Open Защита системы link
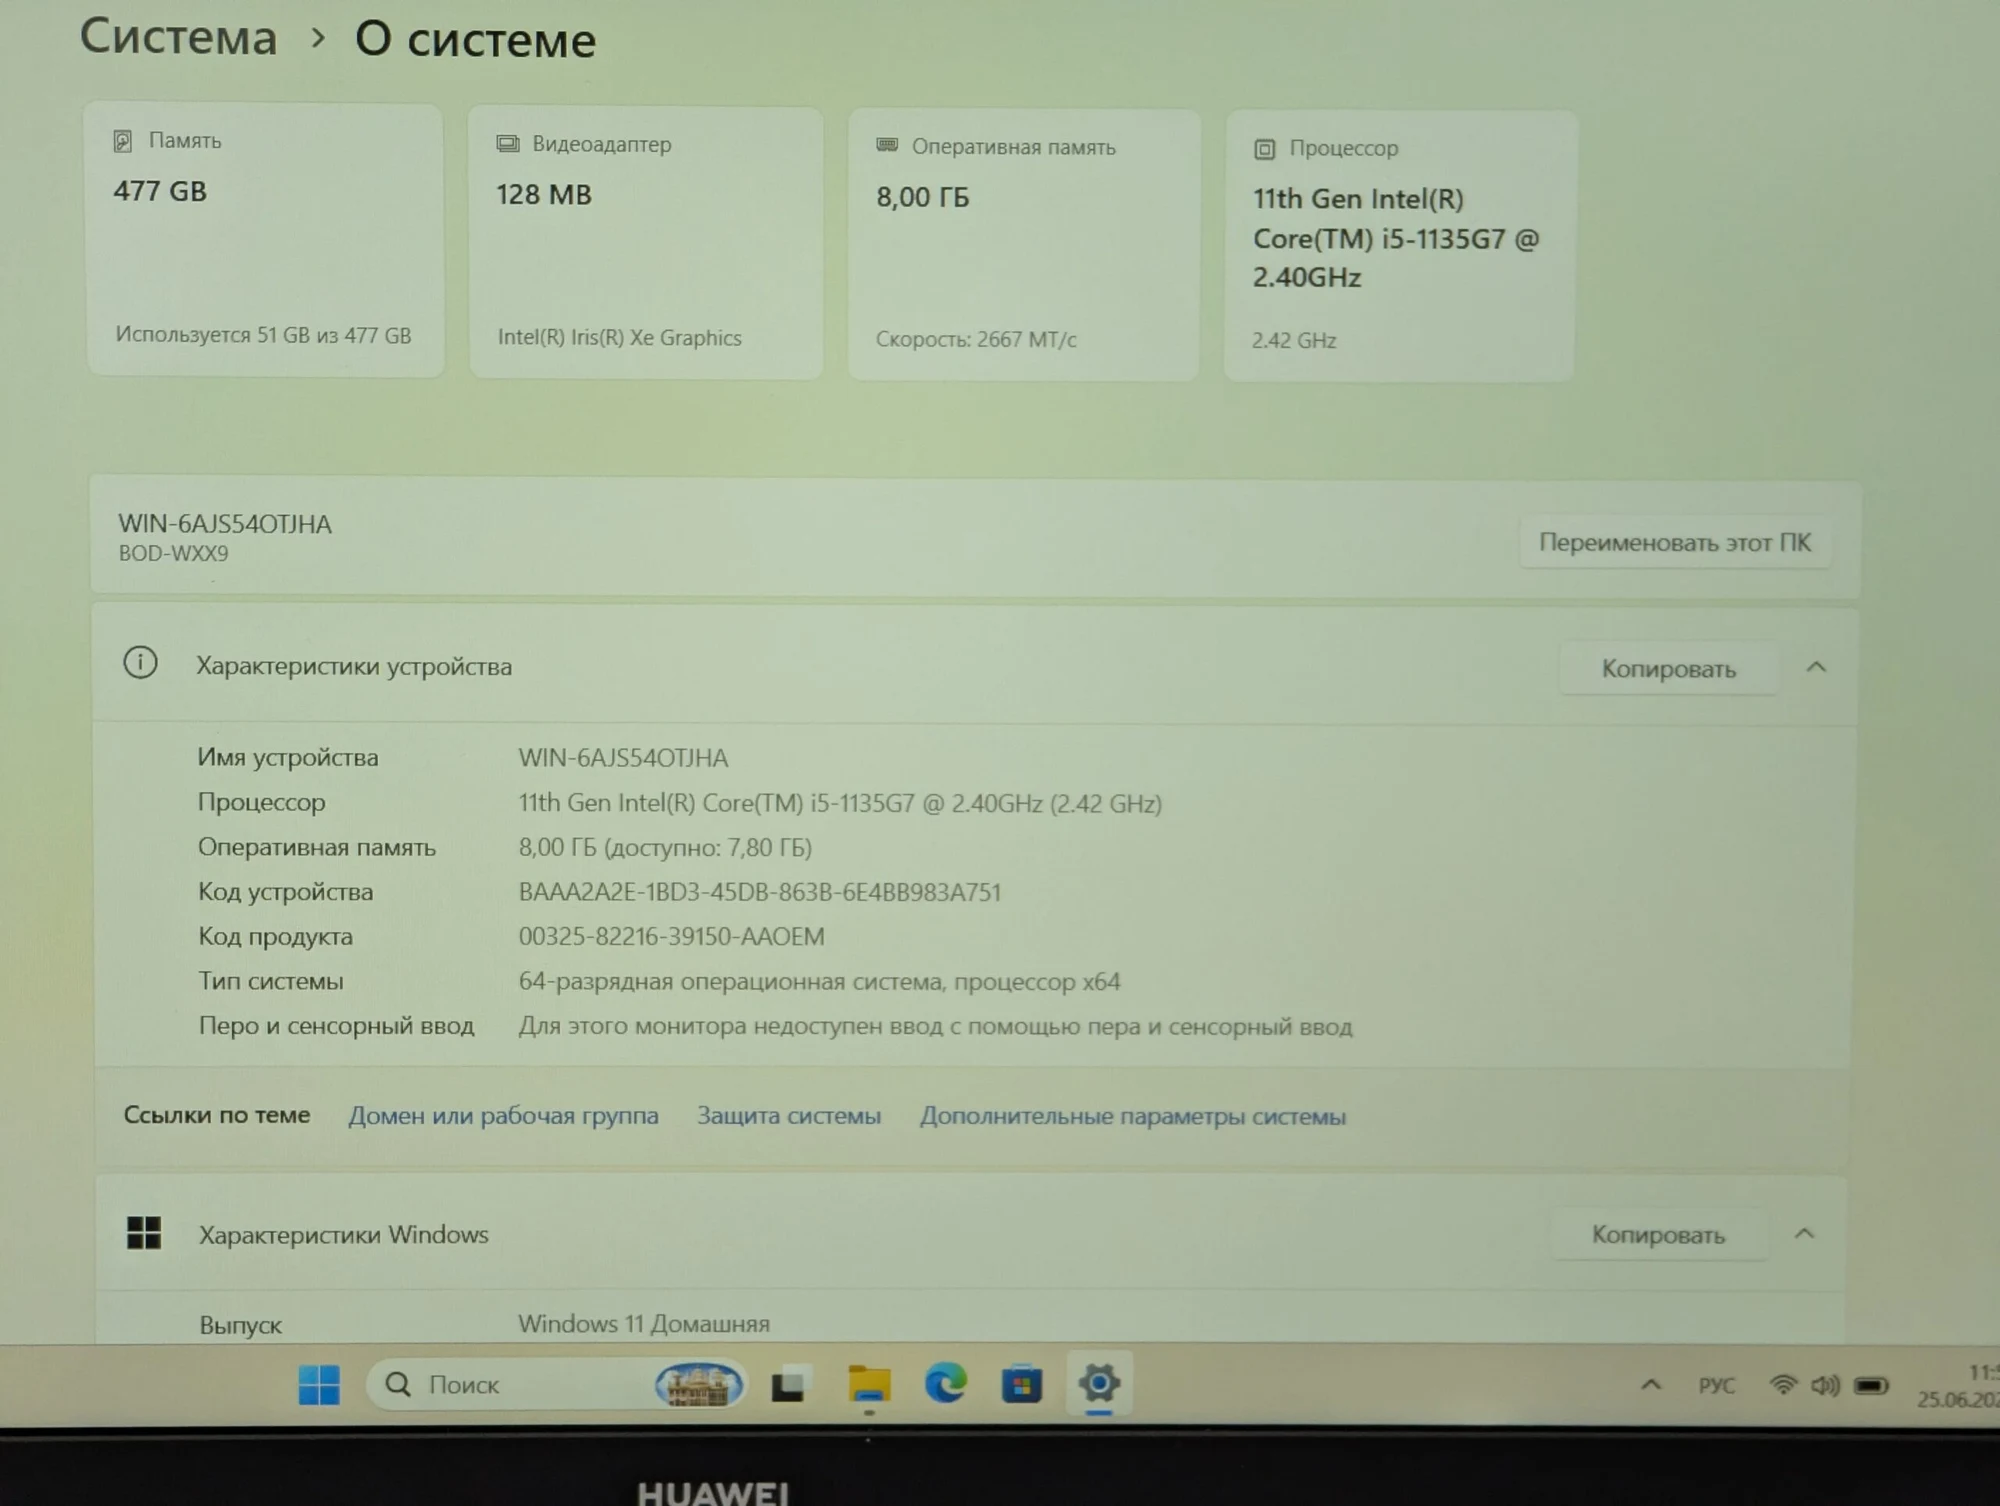Viewport: 2000px width, 1506px height. point(789,1116)
